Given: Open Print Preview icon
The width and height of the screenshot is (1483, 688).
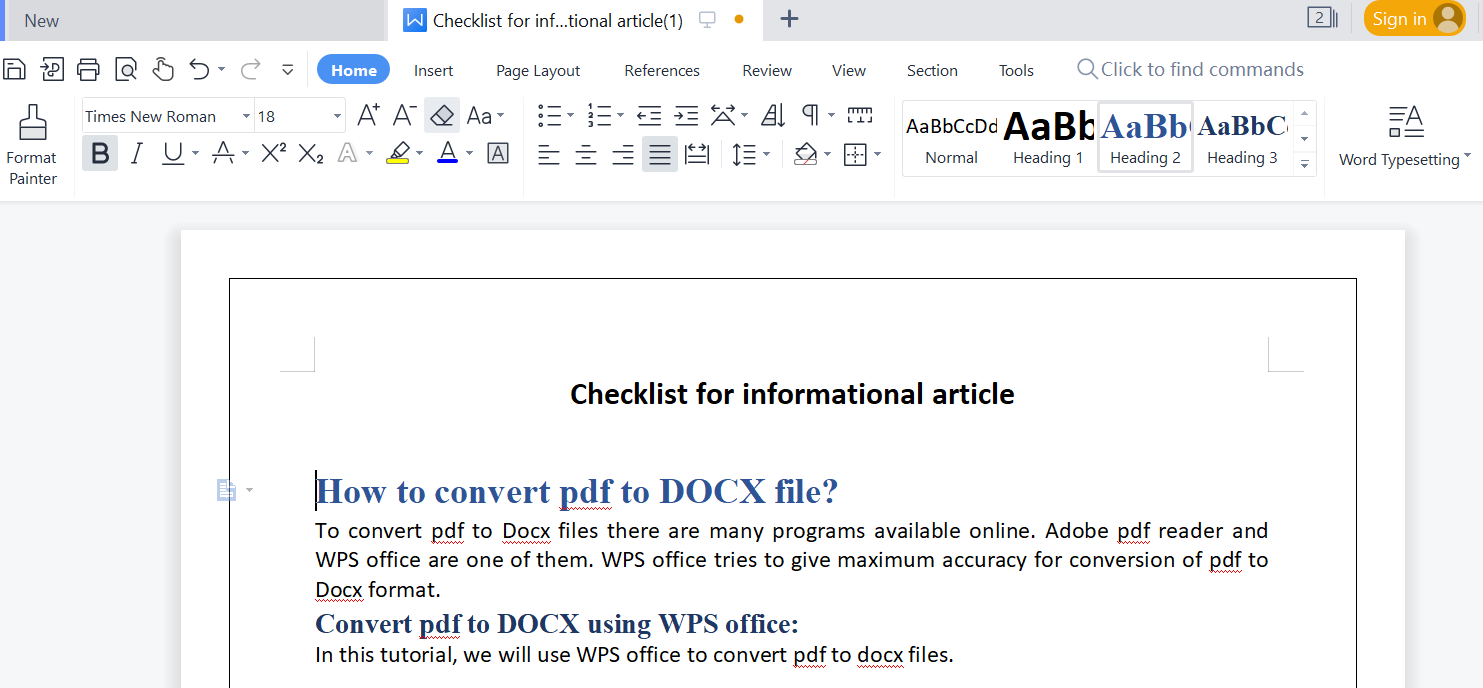Looking at the screenshot, I should coord(126,69).
